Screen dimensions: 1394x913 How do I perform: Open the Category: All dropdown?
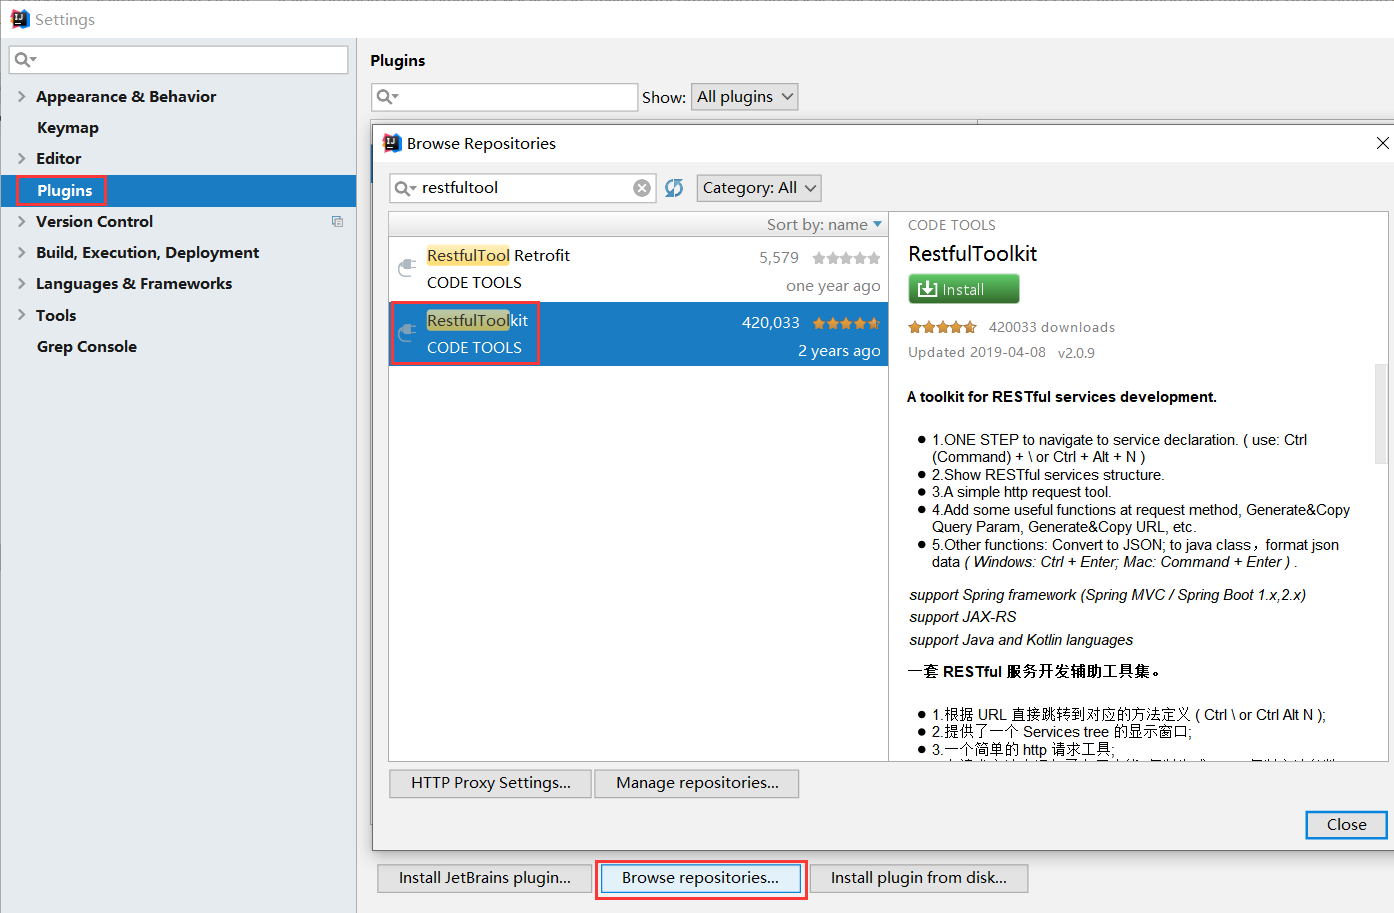[x=759, y=188]
